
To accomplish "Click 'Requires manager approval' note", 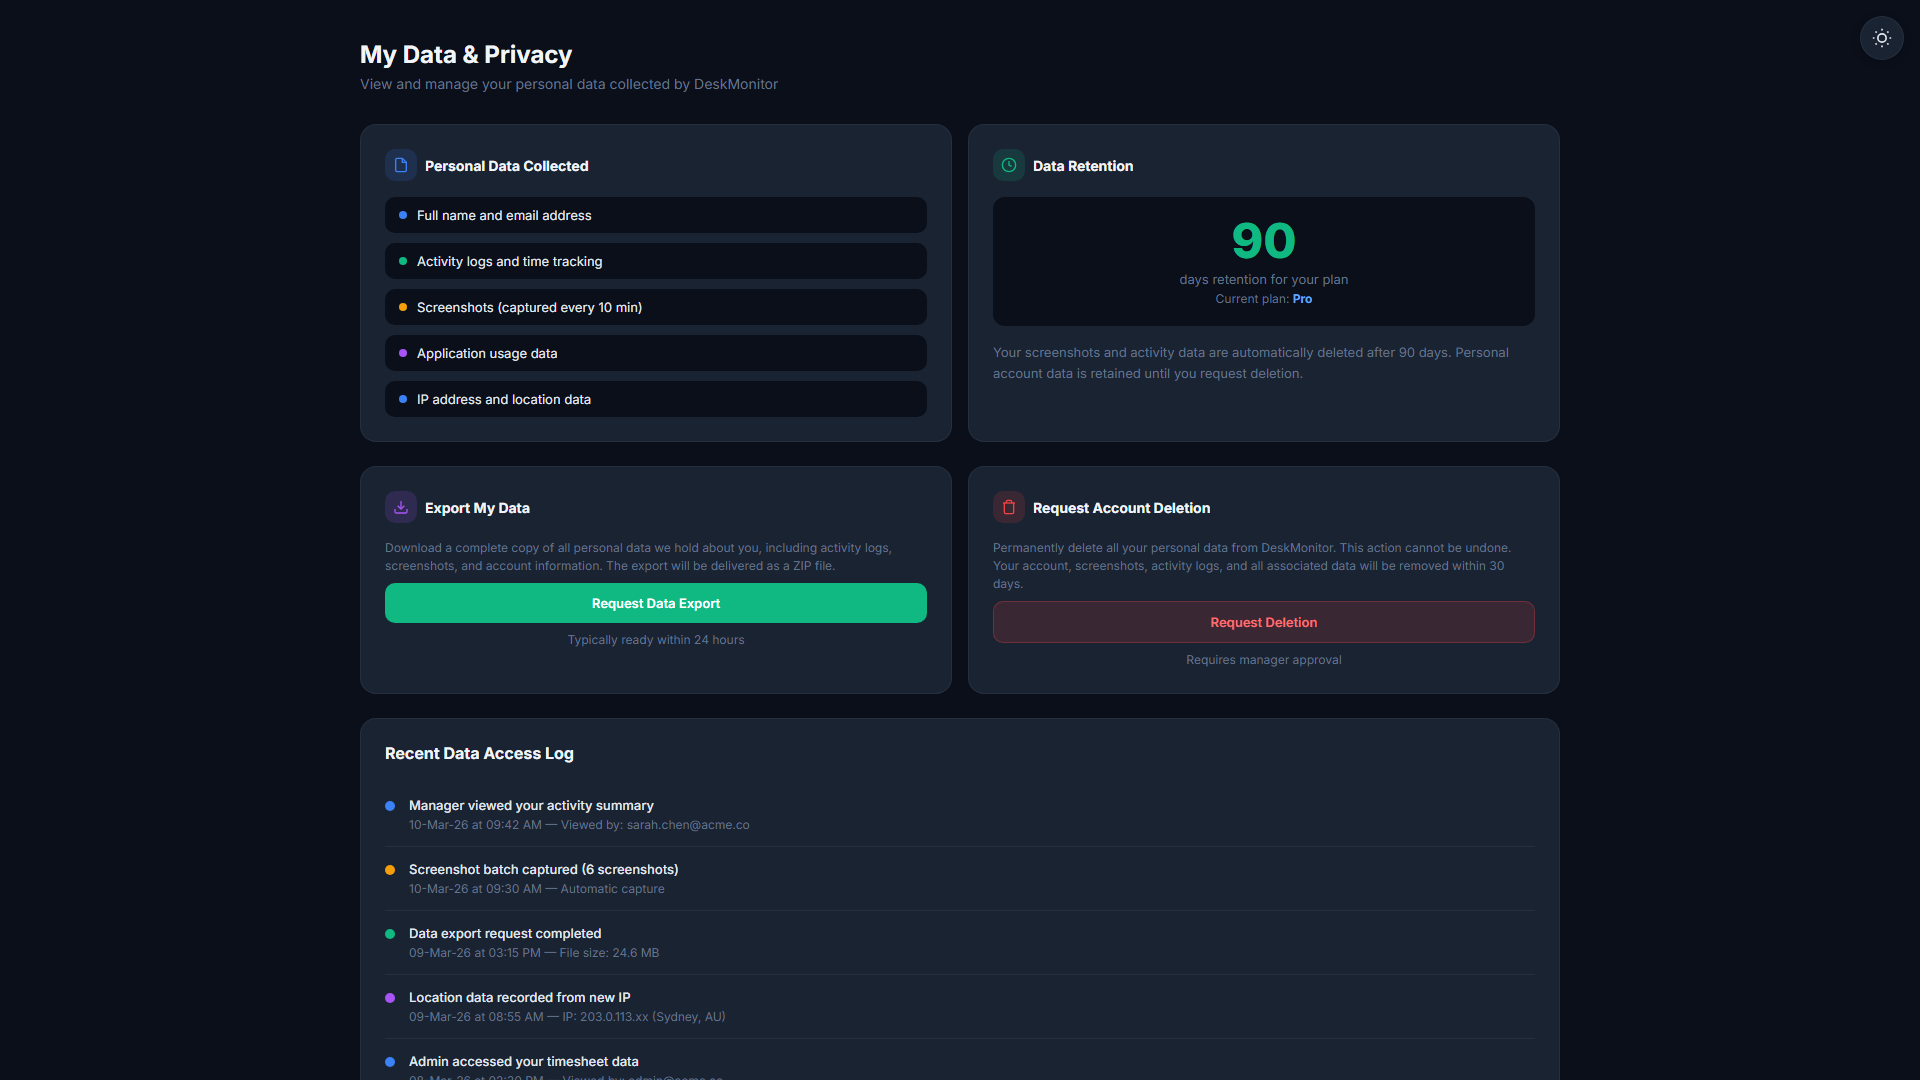I will [1264, 660].
